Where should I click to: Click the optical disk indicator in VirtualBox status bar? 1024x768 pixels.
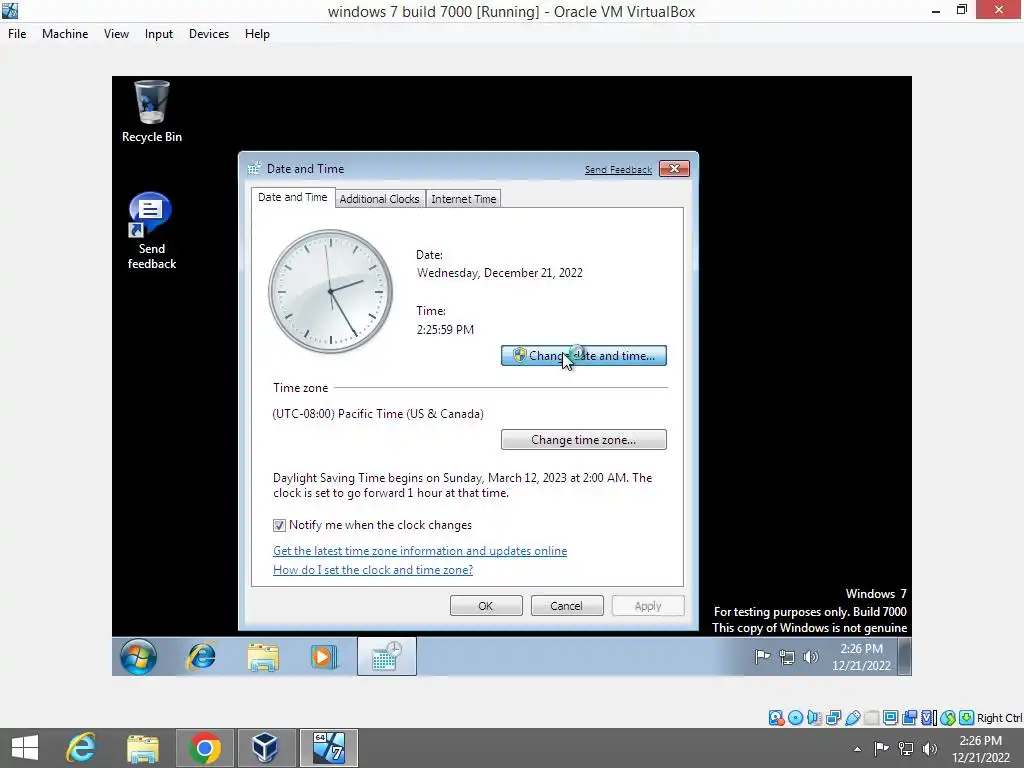coord(795,718)
